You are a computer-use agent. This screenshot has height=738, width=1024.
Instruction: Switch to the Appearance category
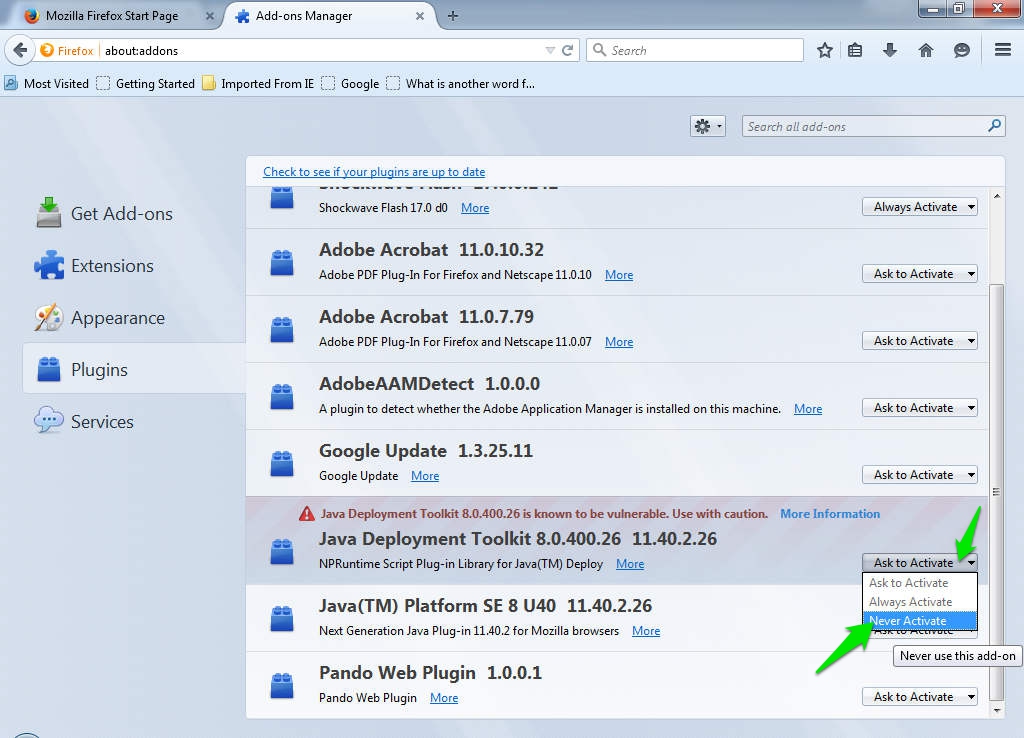tap(101, 318)
